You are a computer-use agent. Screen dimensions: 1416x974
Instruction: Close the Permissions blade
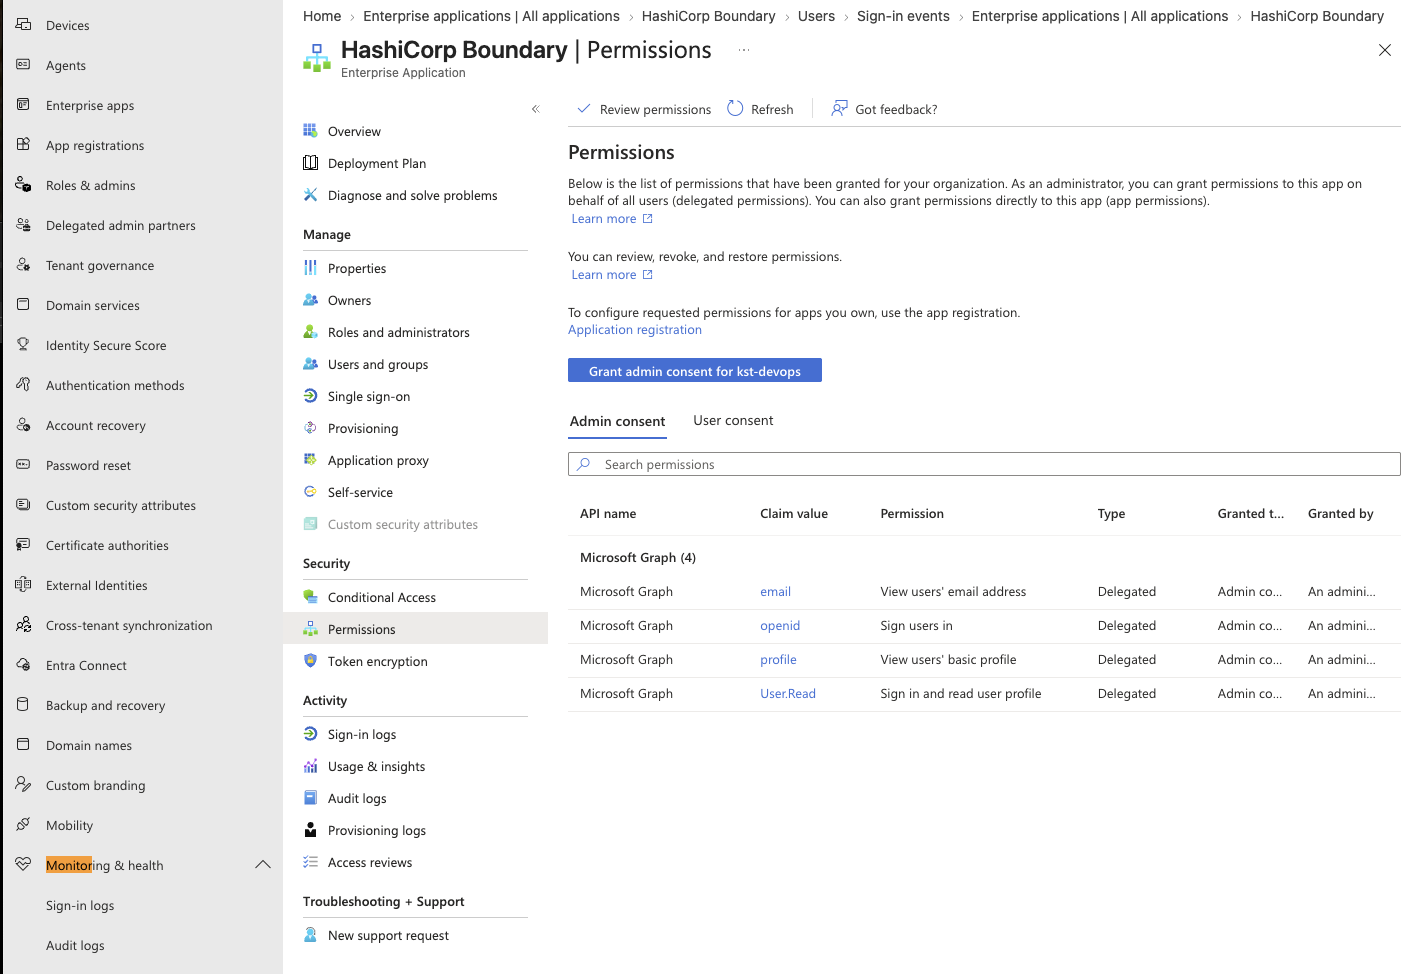[x=1384, y=50]
